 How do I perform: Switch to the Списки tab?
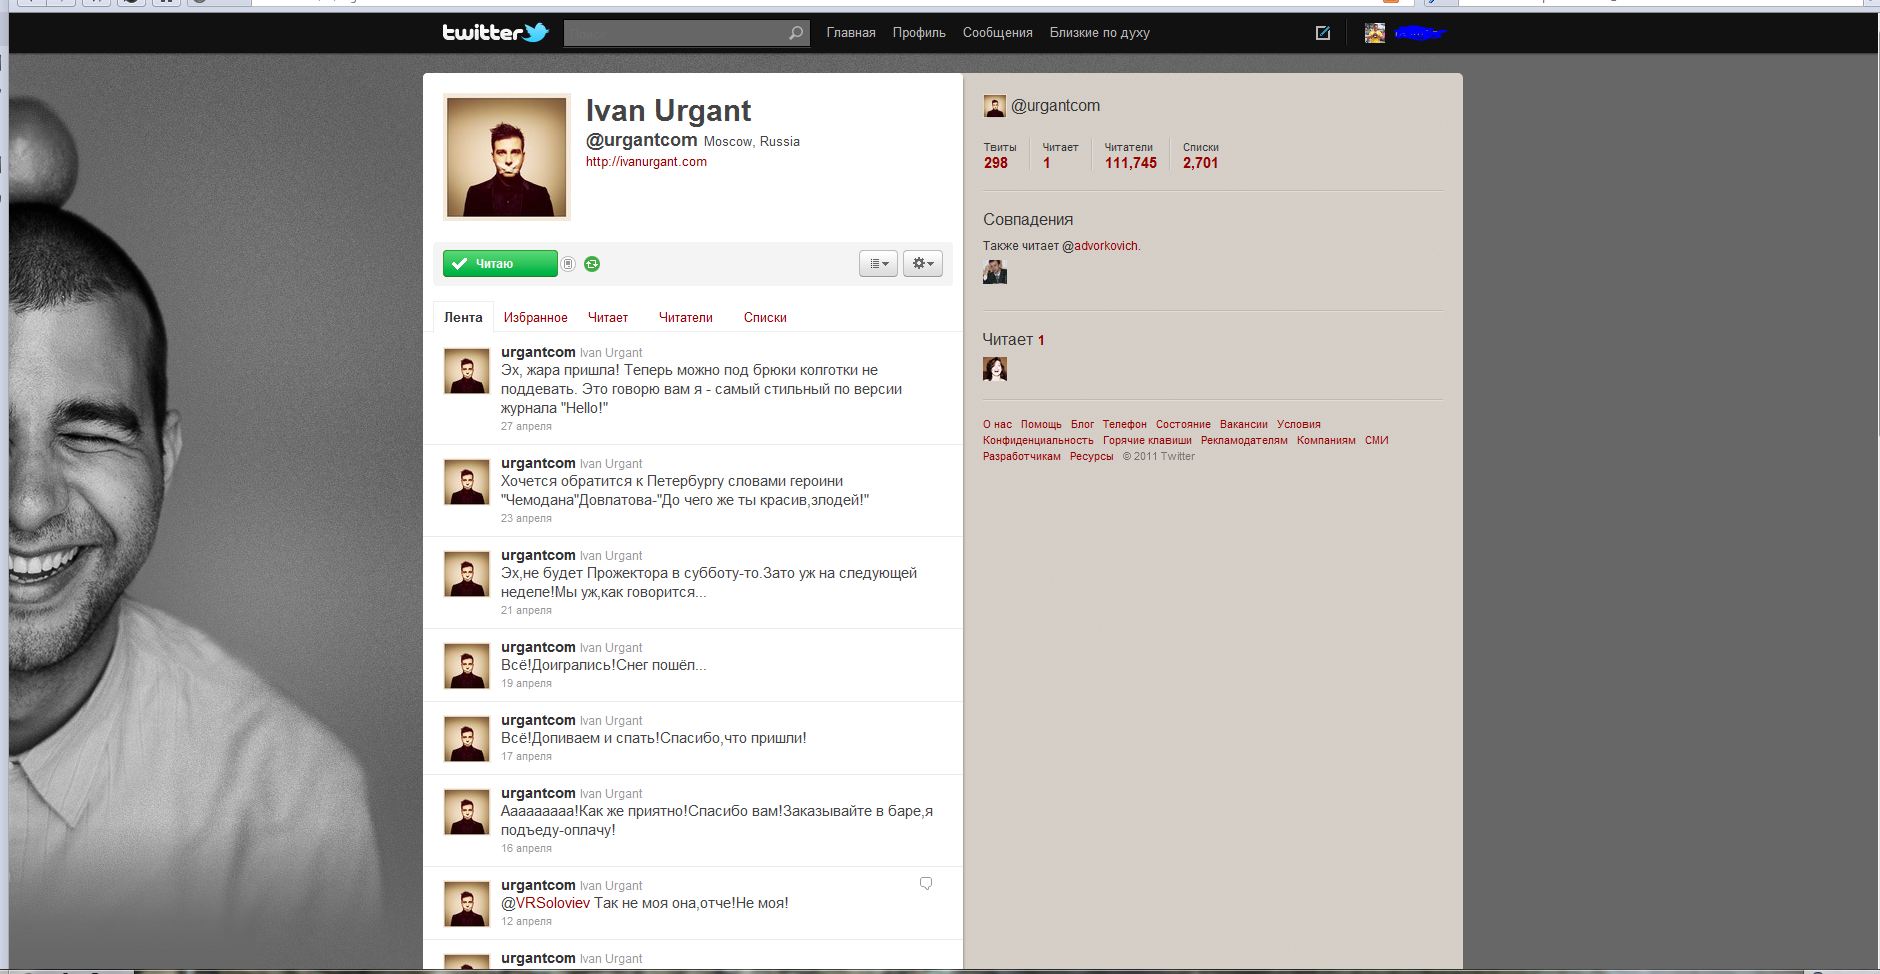pyautogui.click(x=765, y=317)
